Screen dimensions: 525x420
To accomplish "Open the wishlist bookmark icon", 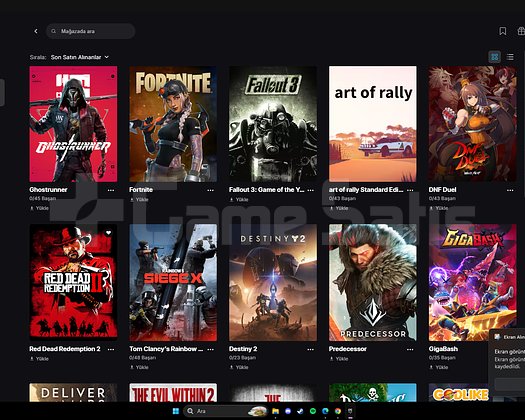I will 503,31.
